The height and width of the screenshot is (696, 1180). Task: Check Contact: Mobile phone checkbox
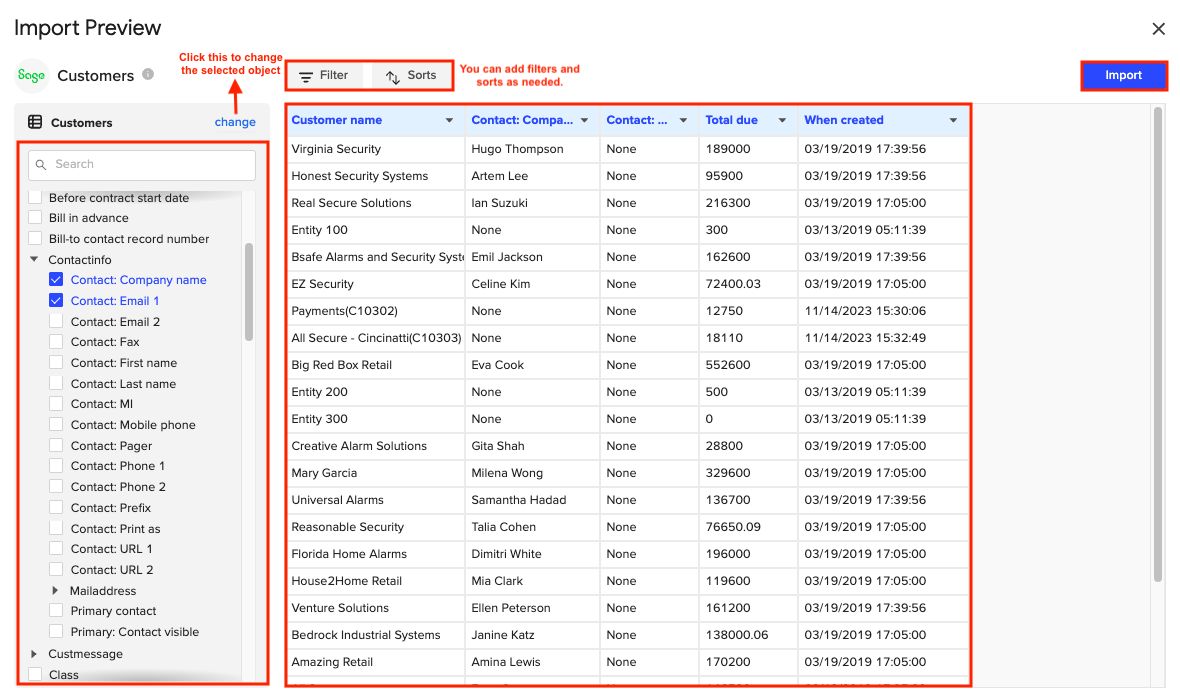pos(56,424)
